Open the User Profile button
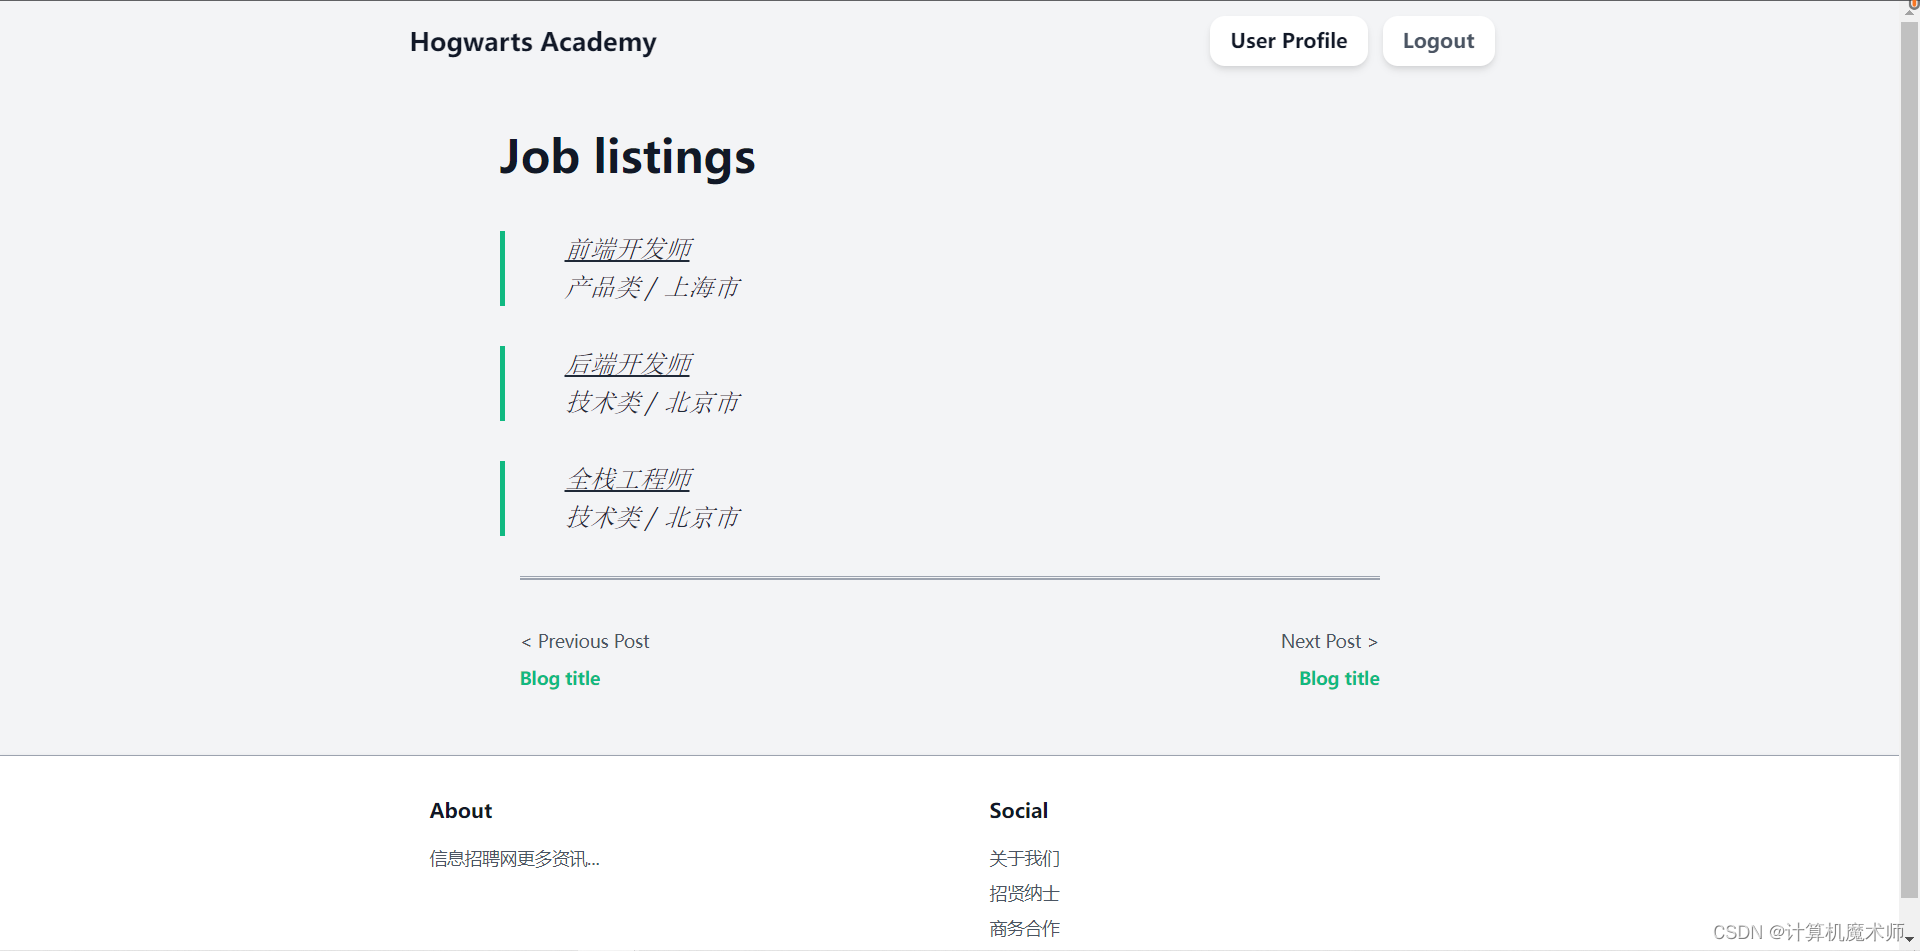 pyautogui.click(x=1288, y=41)
